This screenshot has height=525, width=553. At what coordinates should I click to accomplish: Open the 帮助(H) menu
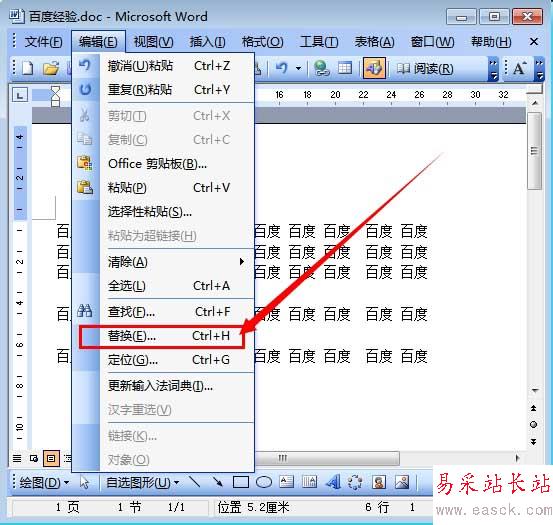click(491, 42)
